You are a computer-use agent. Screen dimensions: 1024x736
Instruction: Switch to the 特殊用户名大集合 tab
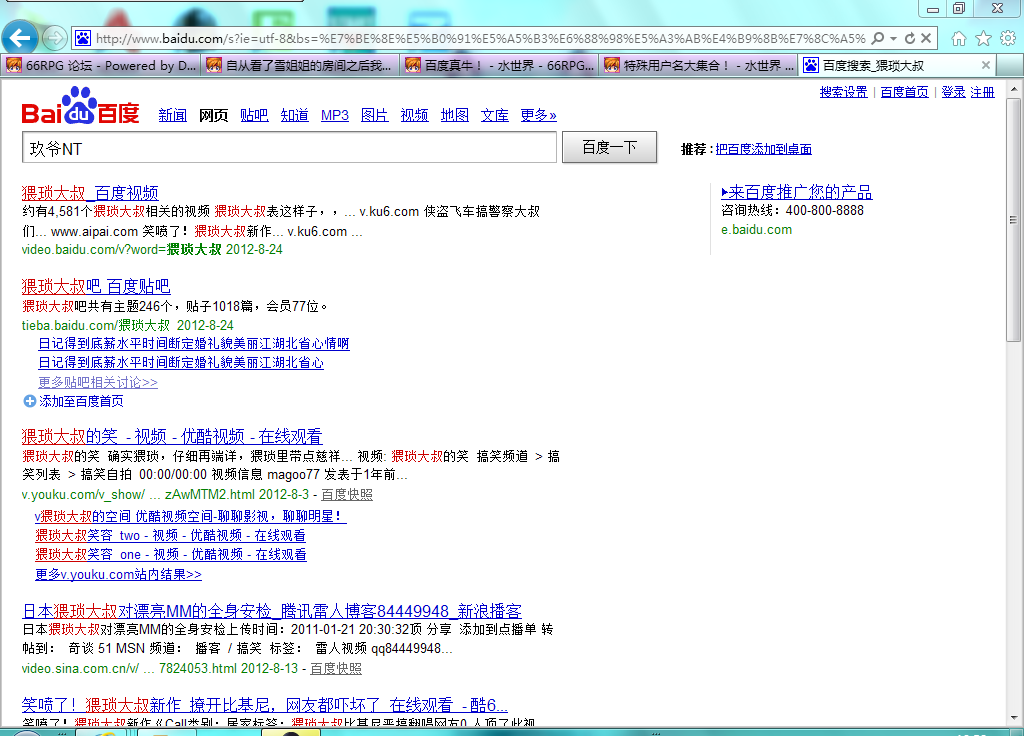(699, 65)
